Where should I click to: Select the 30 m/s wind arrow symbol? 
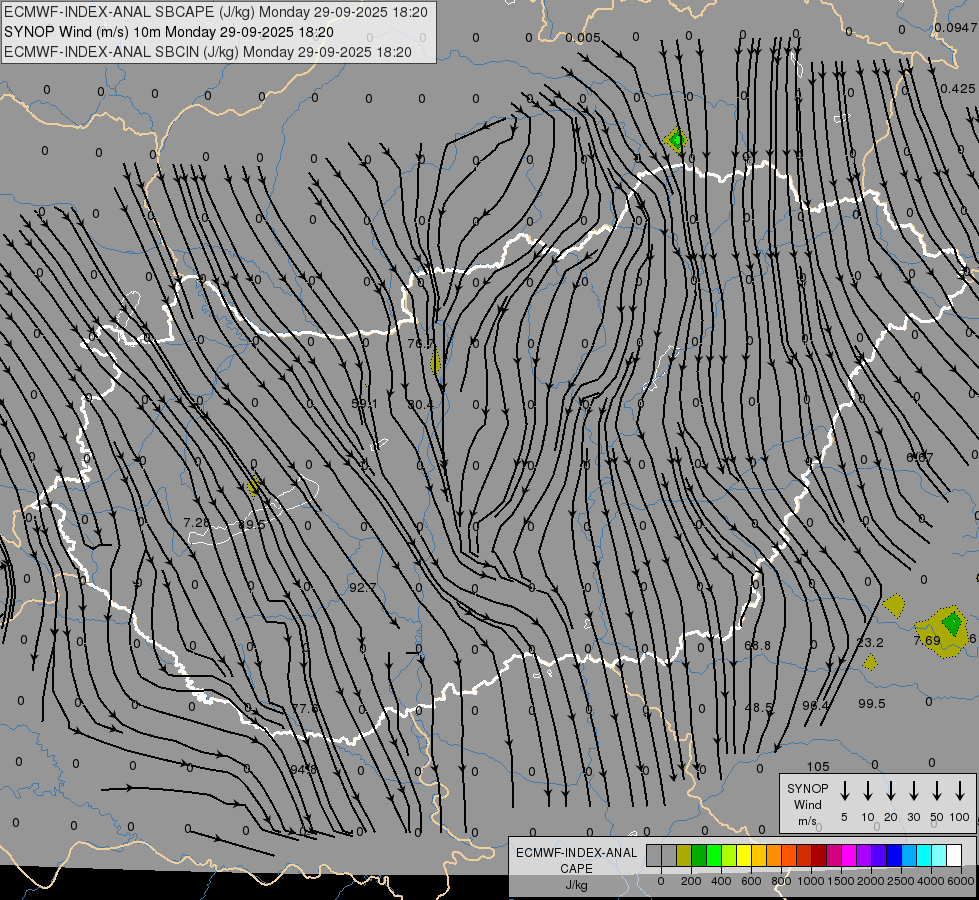tap(914, 791)
